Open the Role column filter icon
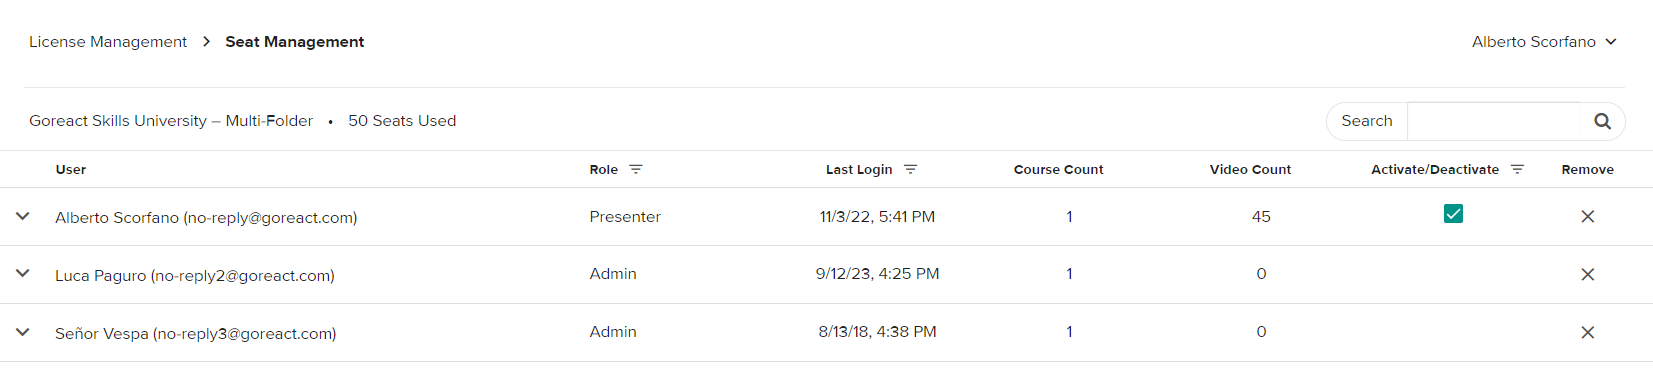 click(636, 169)
